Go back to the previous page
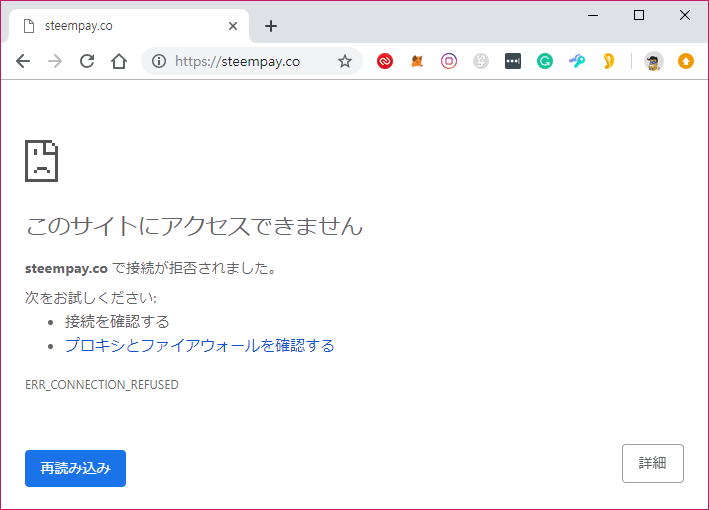The width and height of the screenshot is (709, 510). (x=23, y=61)
